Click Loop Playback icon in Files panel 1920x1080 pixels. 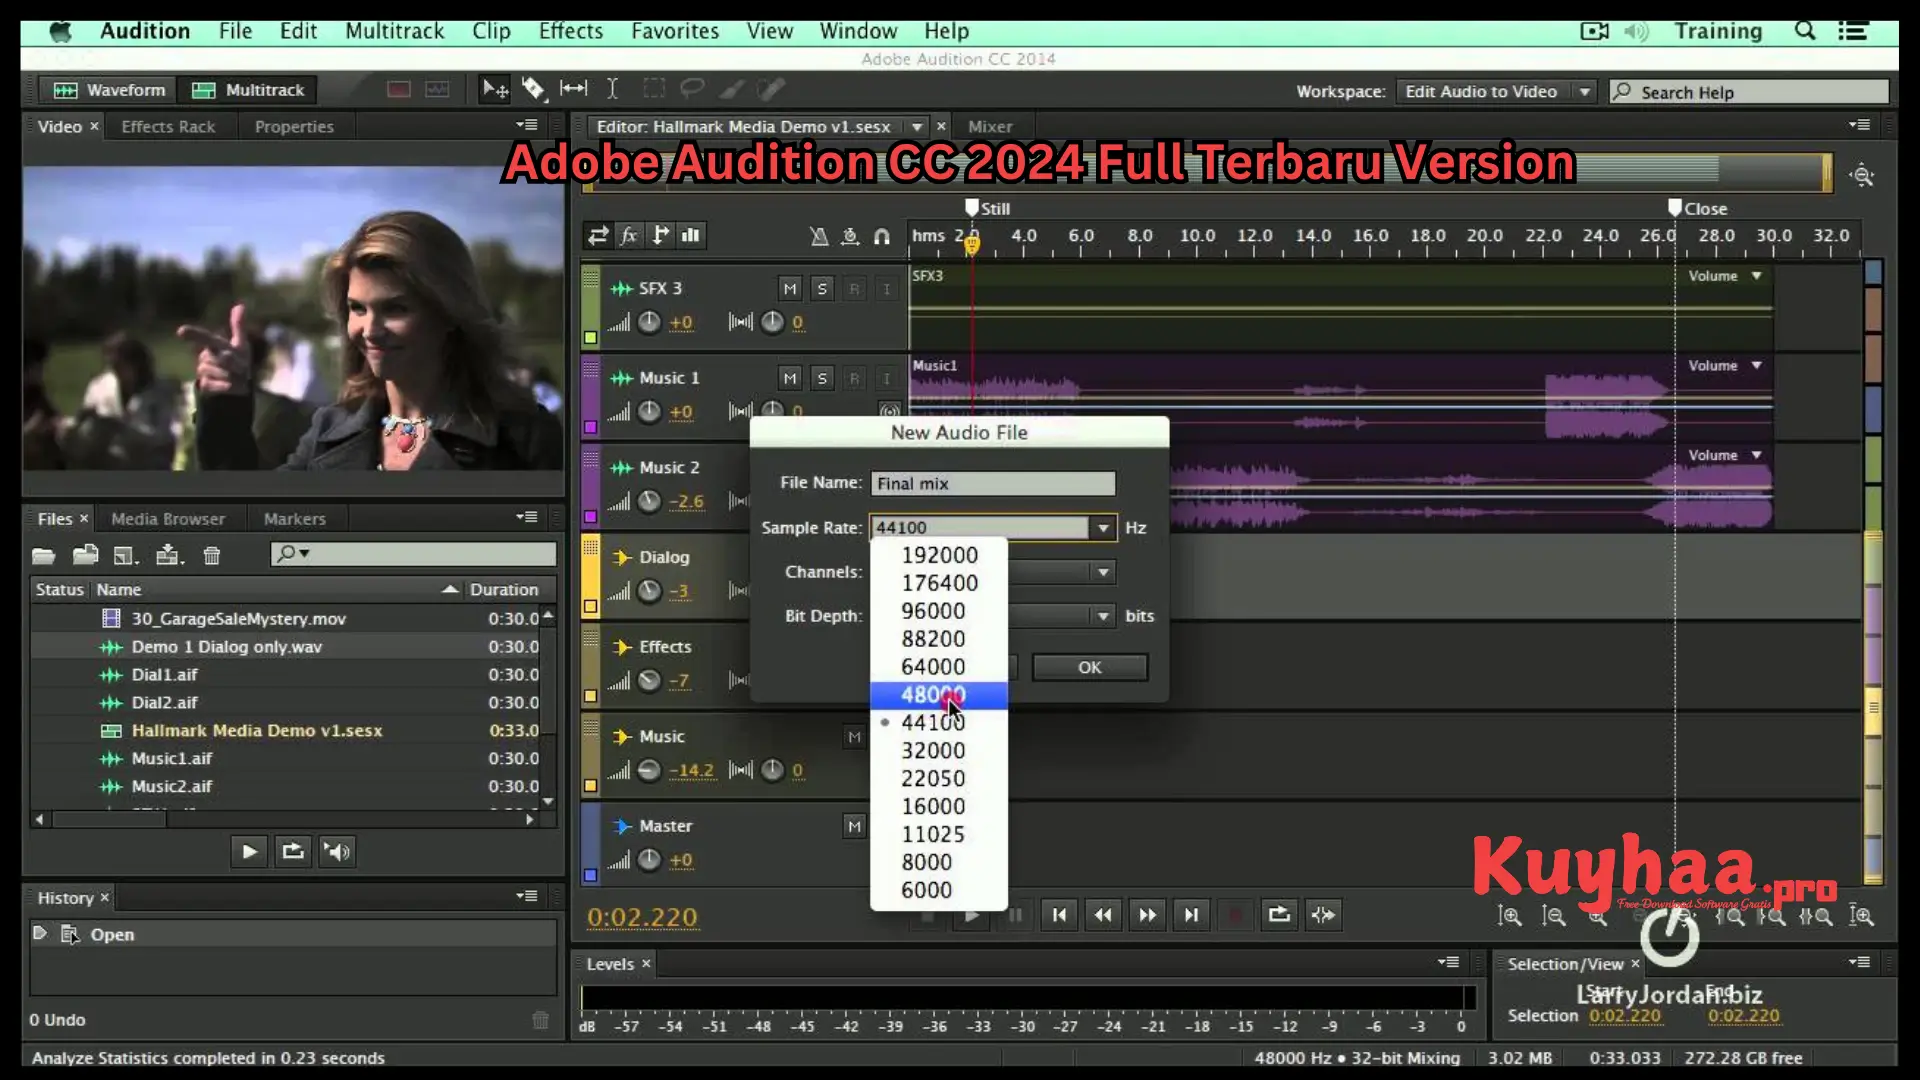(x=293, y=852)
